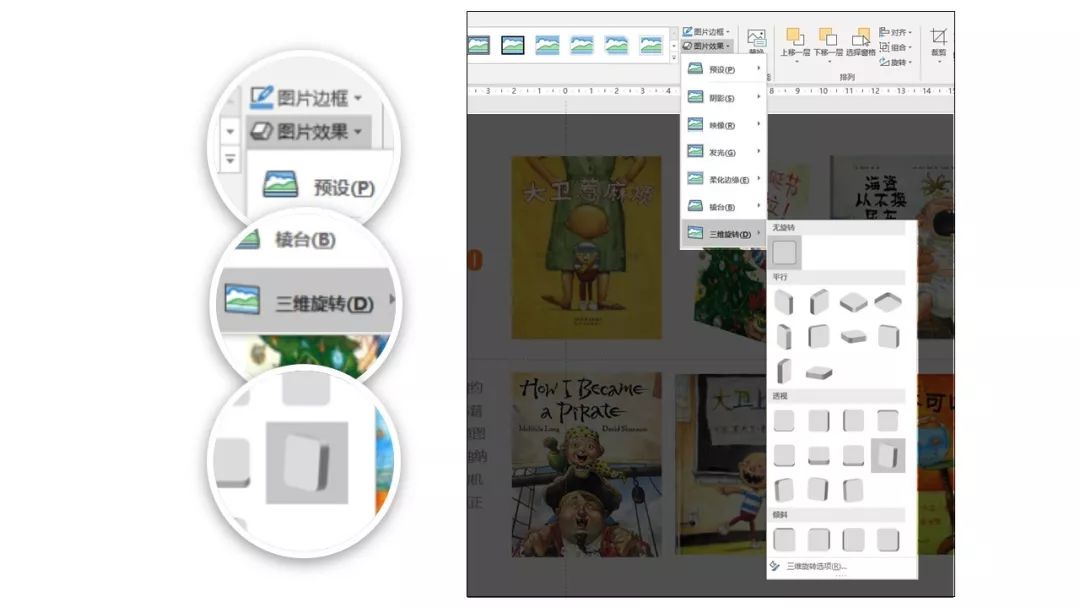Apply the black-bordered picture style thumbnail
The image size is (1080, 608).
[513, 45]
